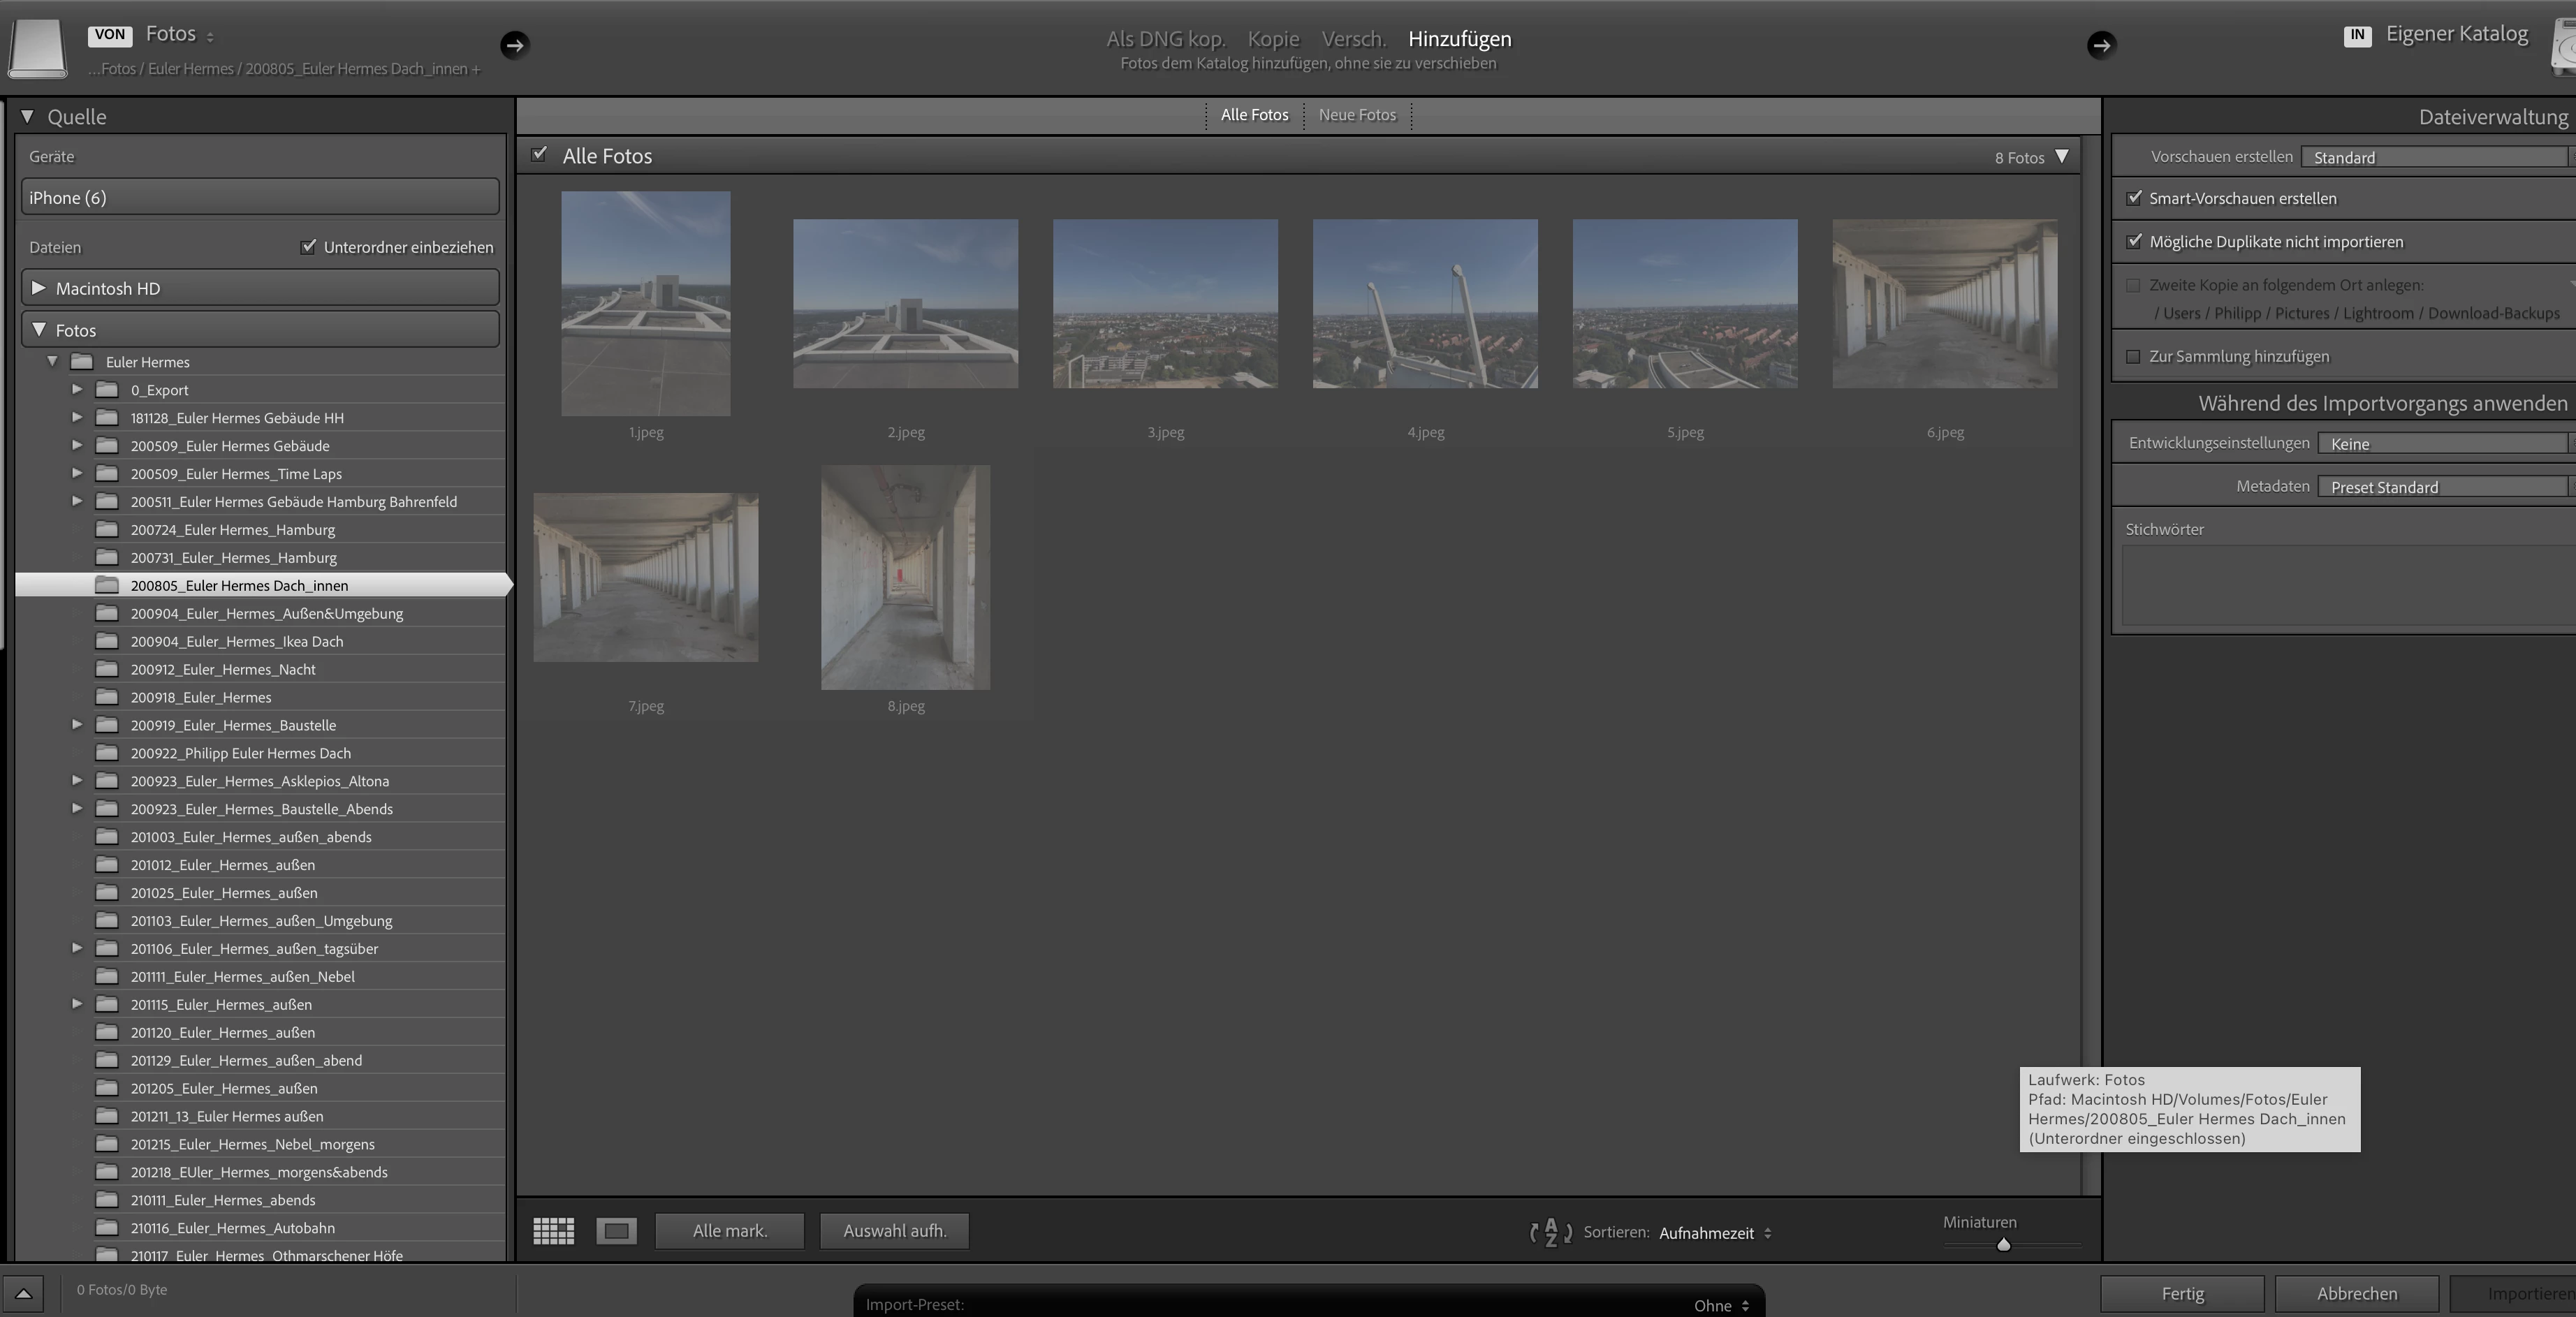Expand the Macintosh HD volume
The width and height of the screenshot is (2576, 1317).
(39, 288)
